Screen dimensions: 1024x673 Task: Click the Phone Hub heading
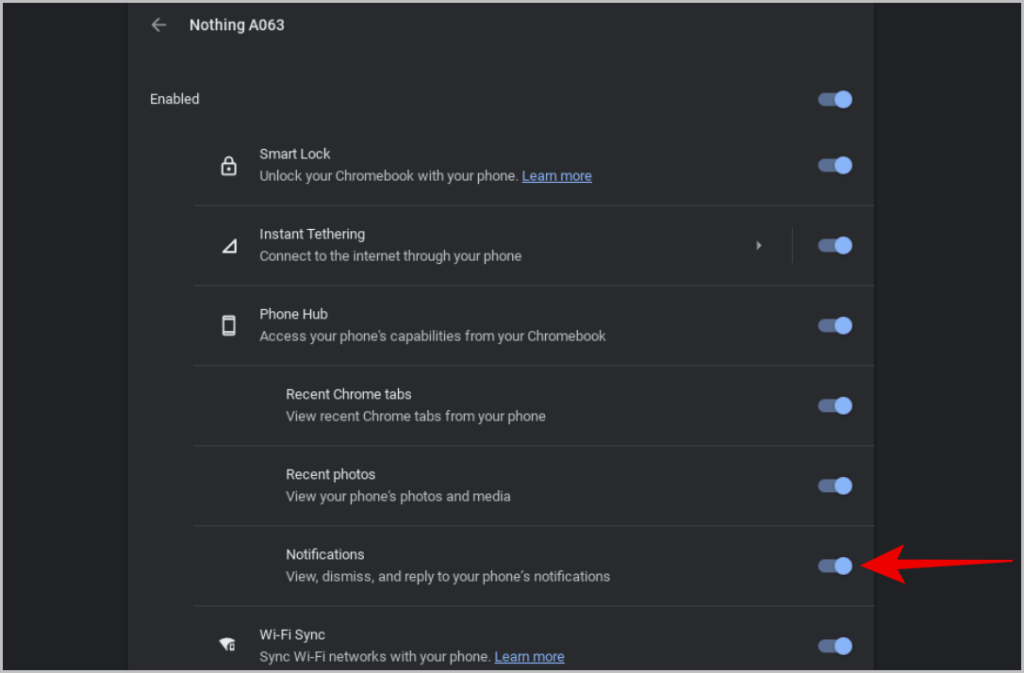tap(293, 315)
